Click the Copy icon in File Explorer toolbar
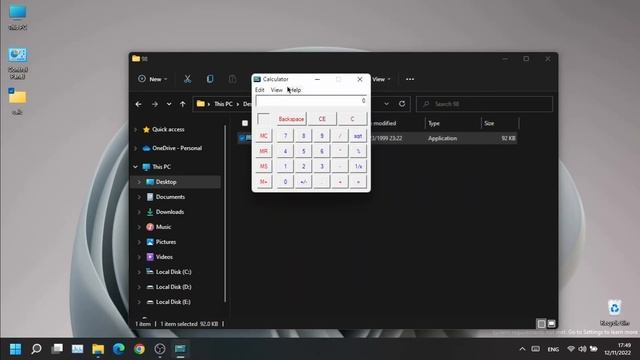The image size is (640, 360). point(210,79)
